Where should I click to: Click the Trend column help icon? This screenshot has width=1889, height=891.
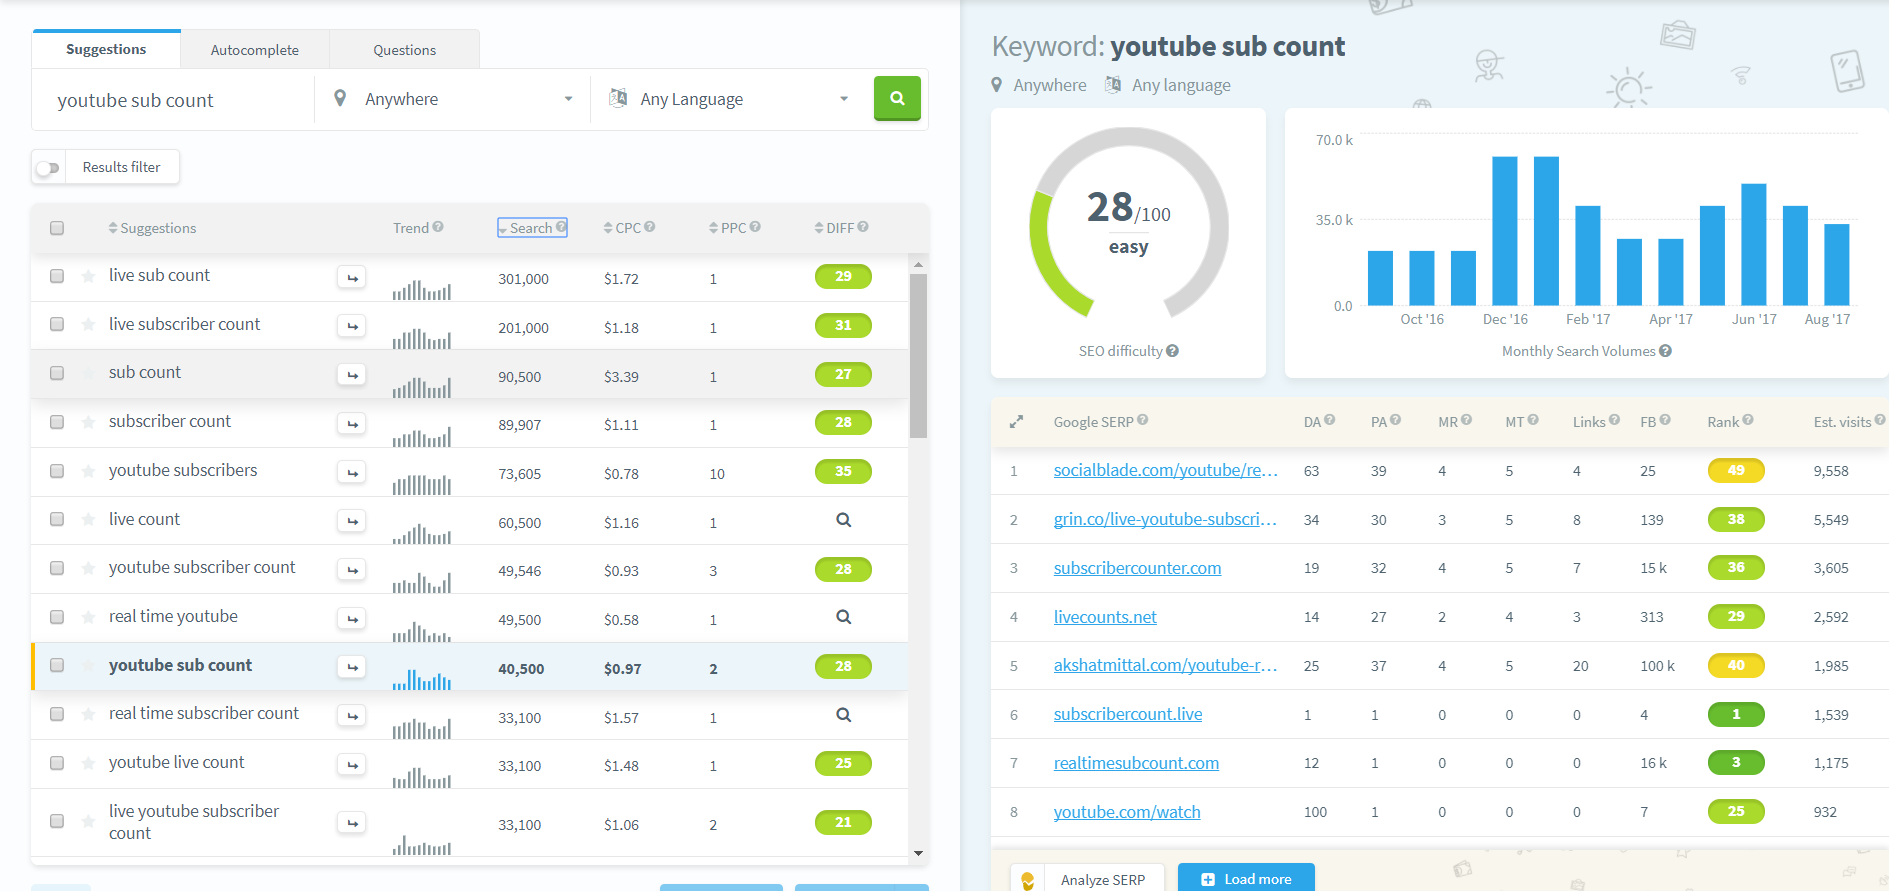pos(438,227)
